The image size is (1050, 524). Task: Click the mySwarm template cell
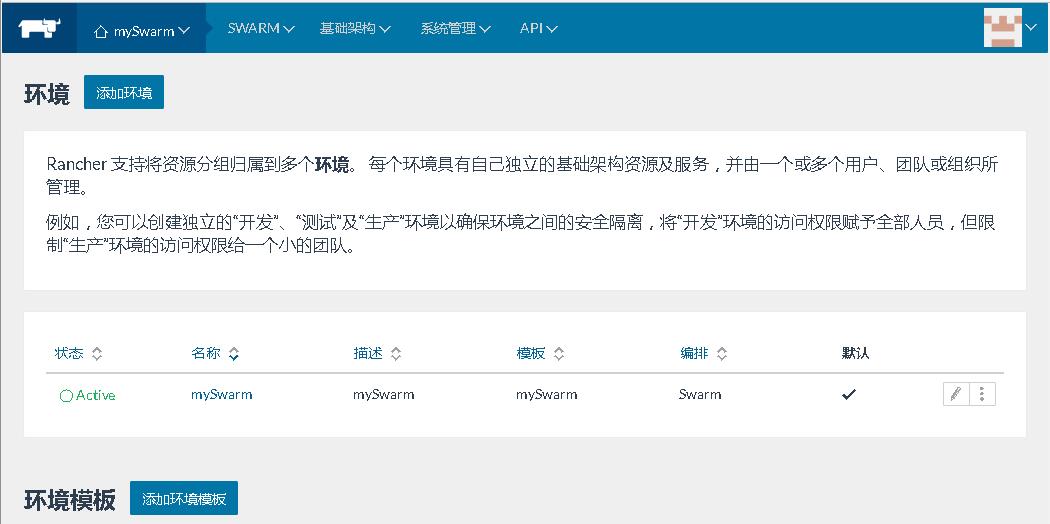pyautogui.click(x=546, y=395)
